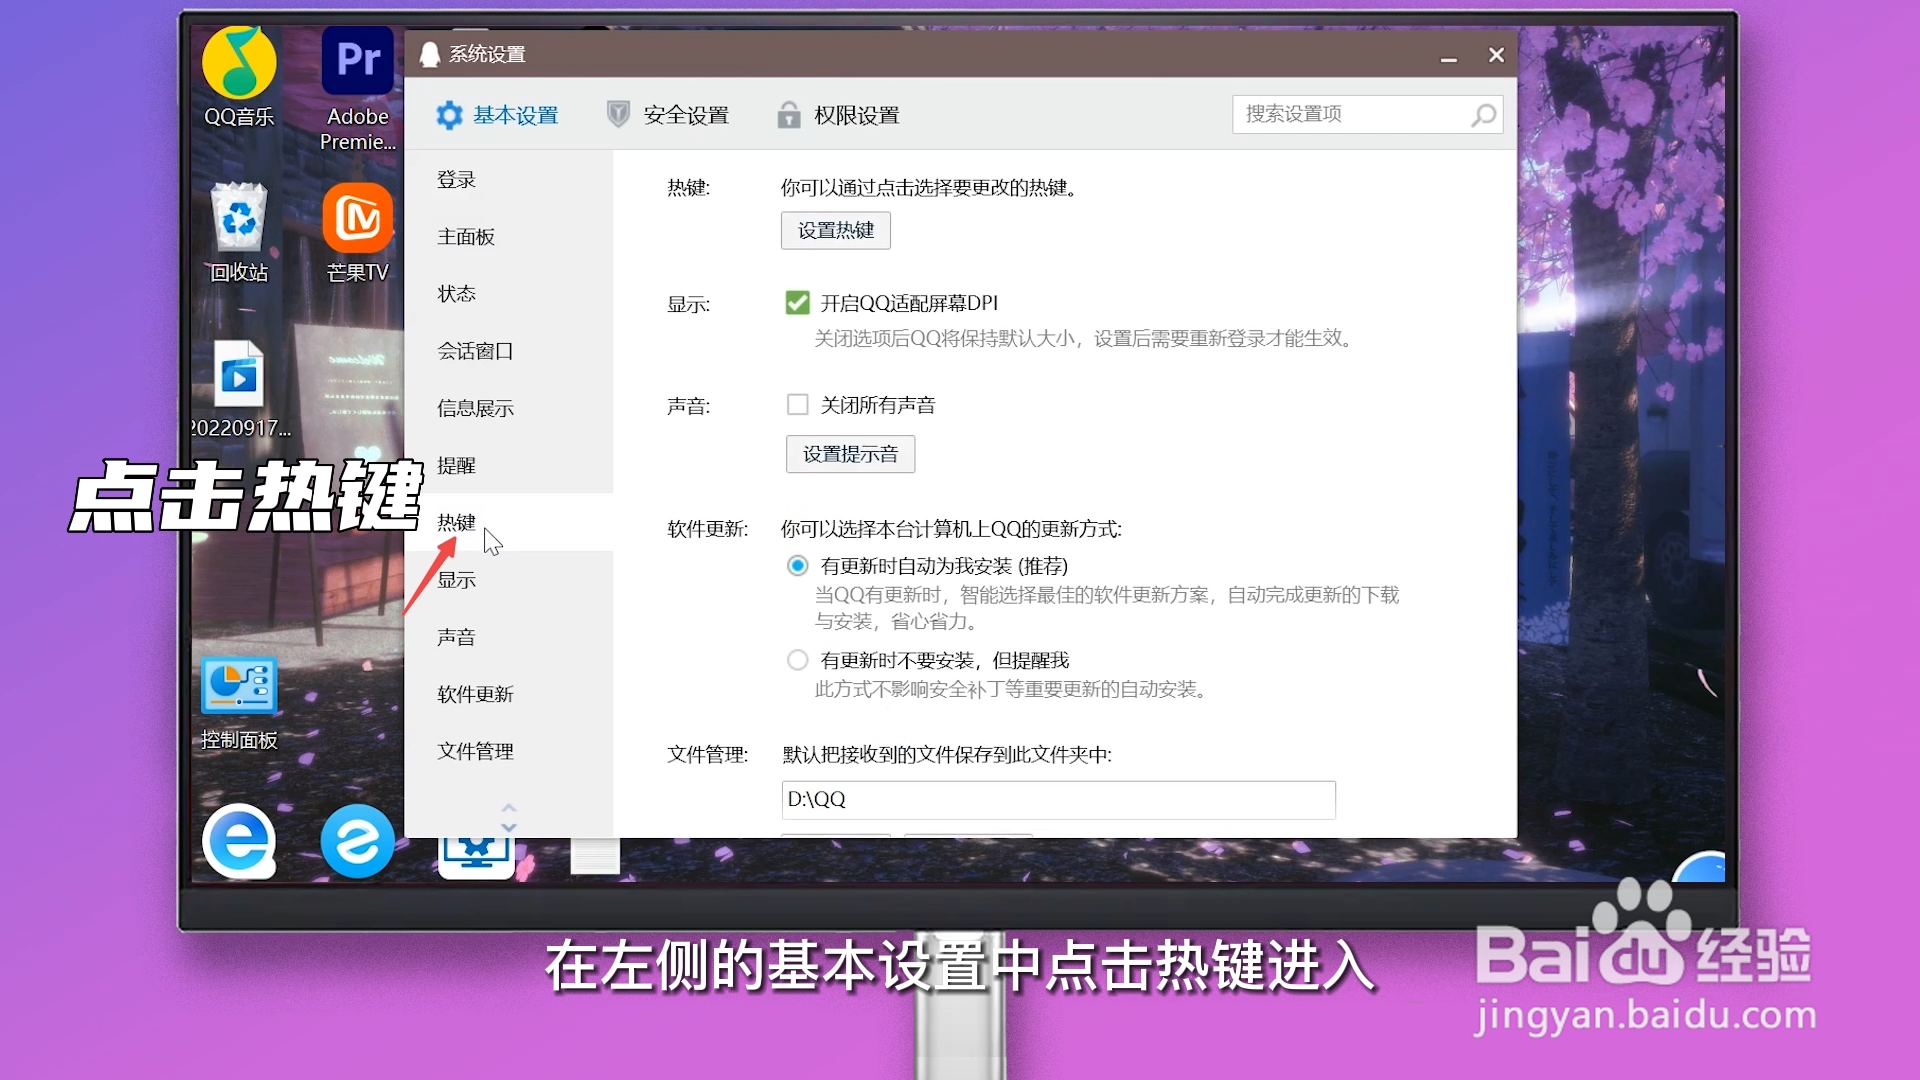Open the 20220917 video file icon
Screen dimensions: 1920x1080
point(239,390)
